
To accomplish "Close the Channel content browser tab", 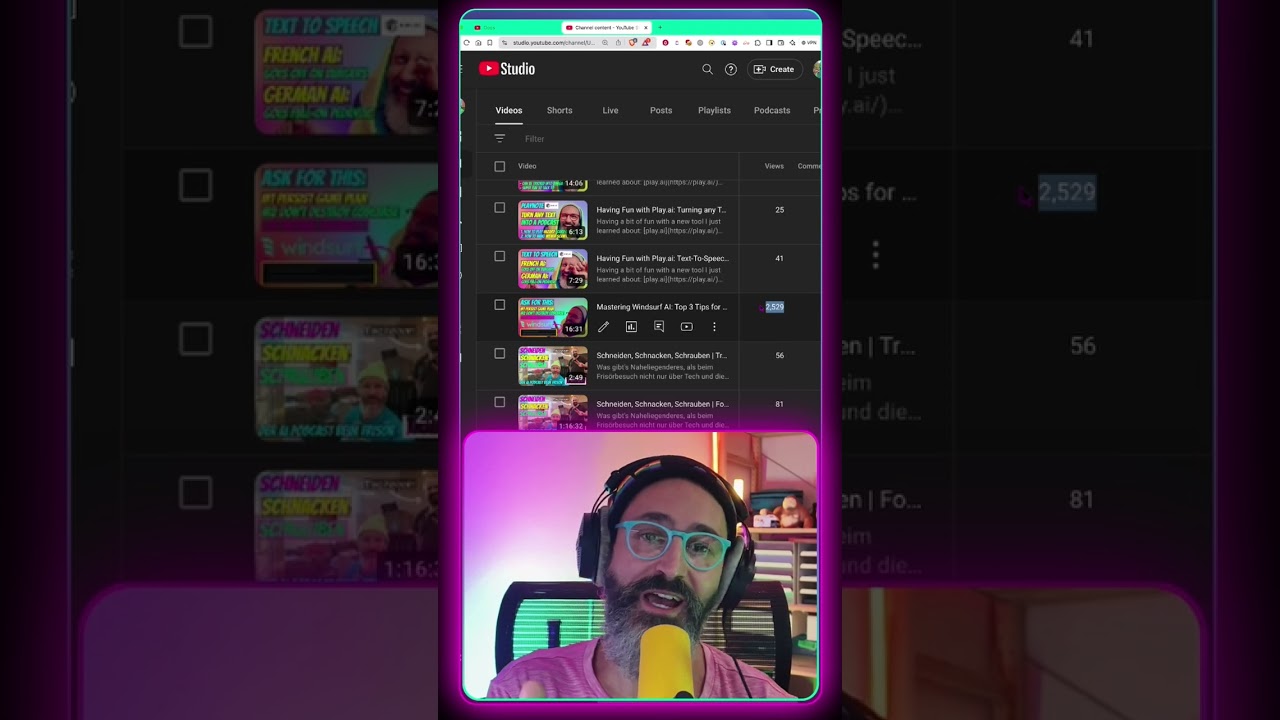I will (x=646, y=27).
